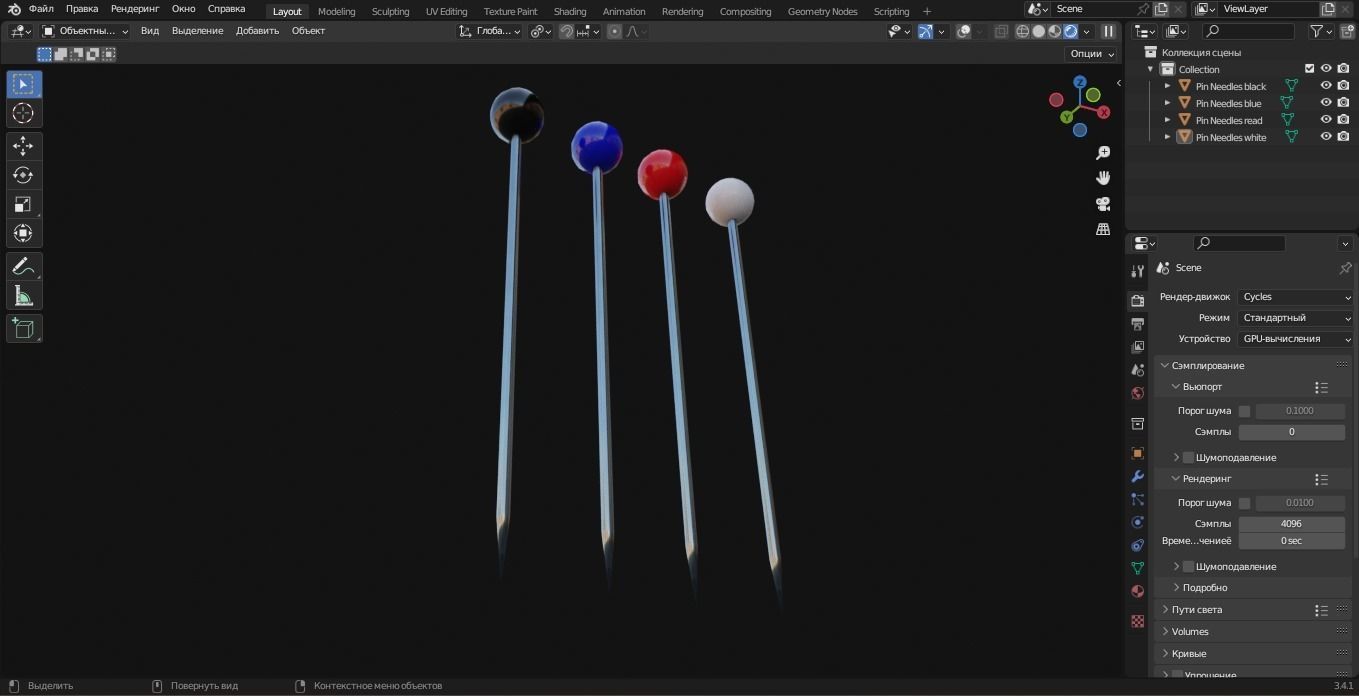Image resolution: width=1359 pixels, height=696 pixels.
Task: Switch to the Shading workspace tab
Action: (x=570, y=11)
